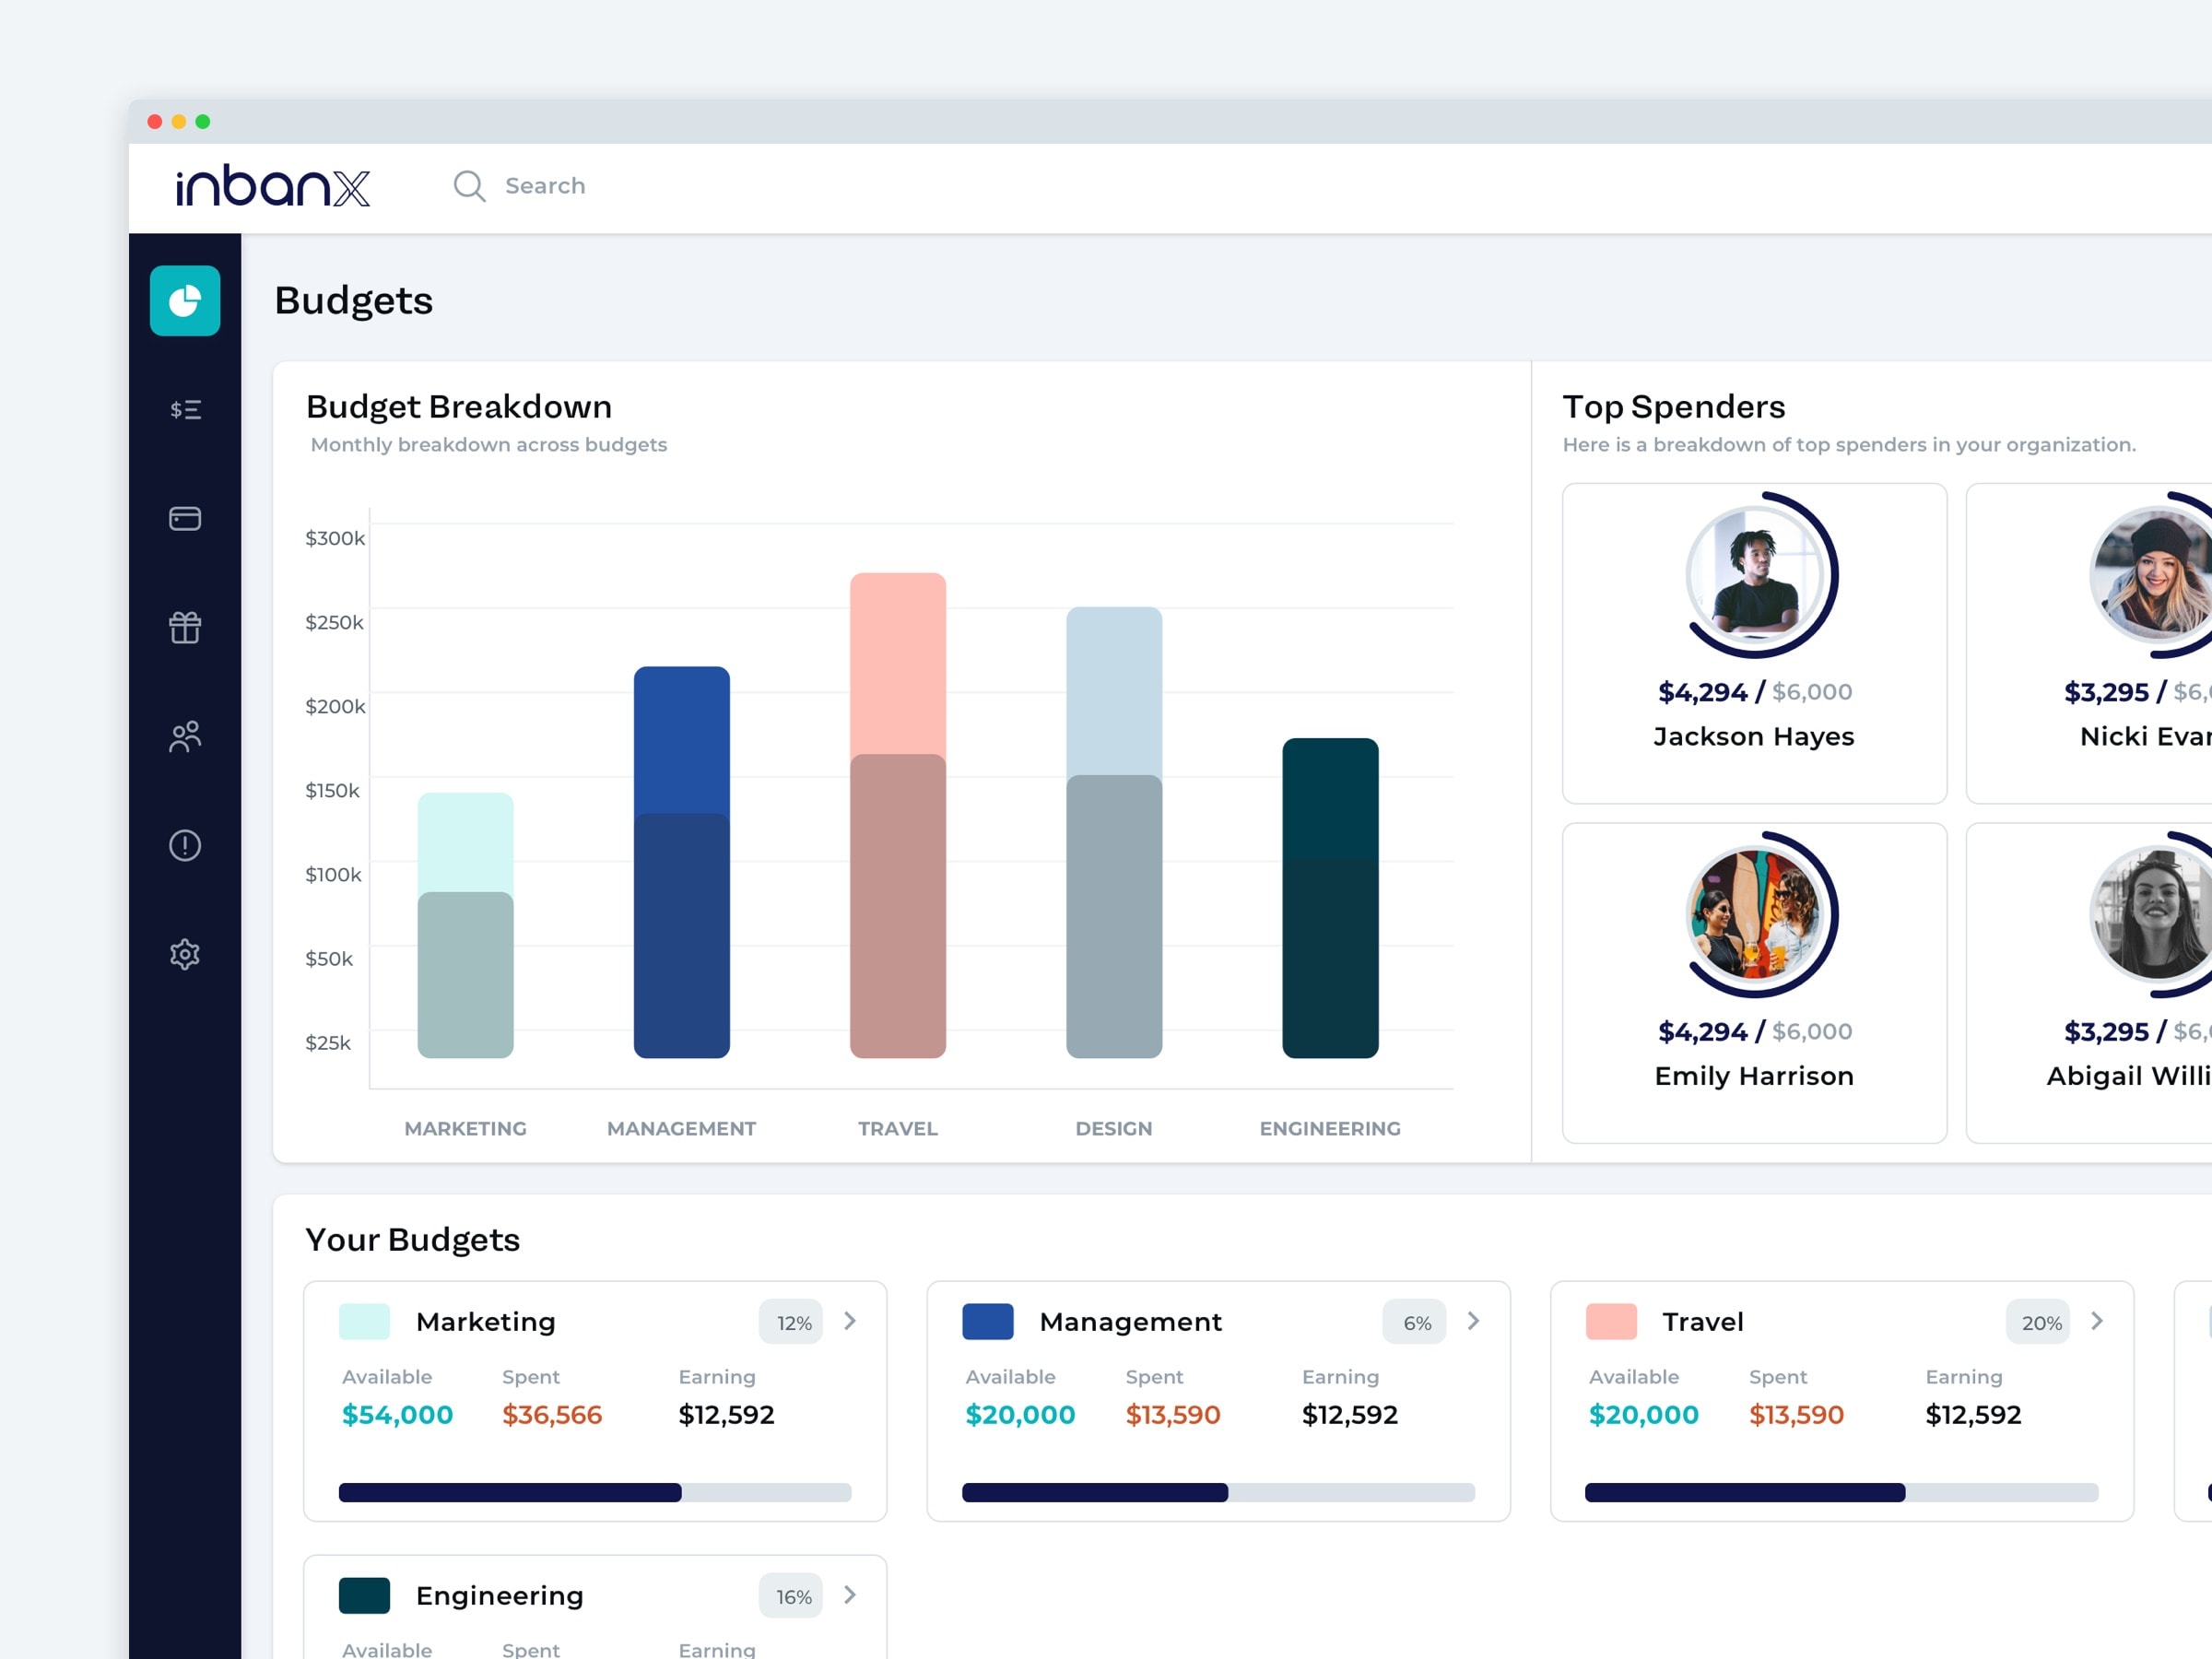Click the Travel budget card title

point(1703,1322)
